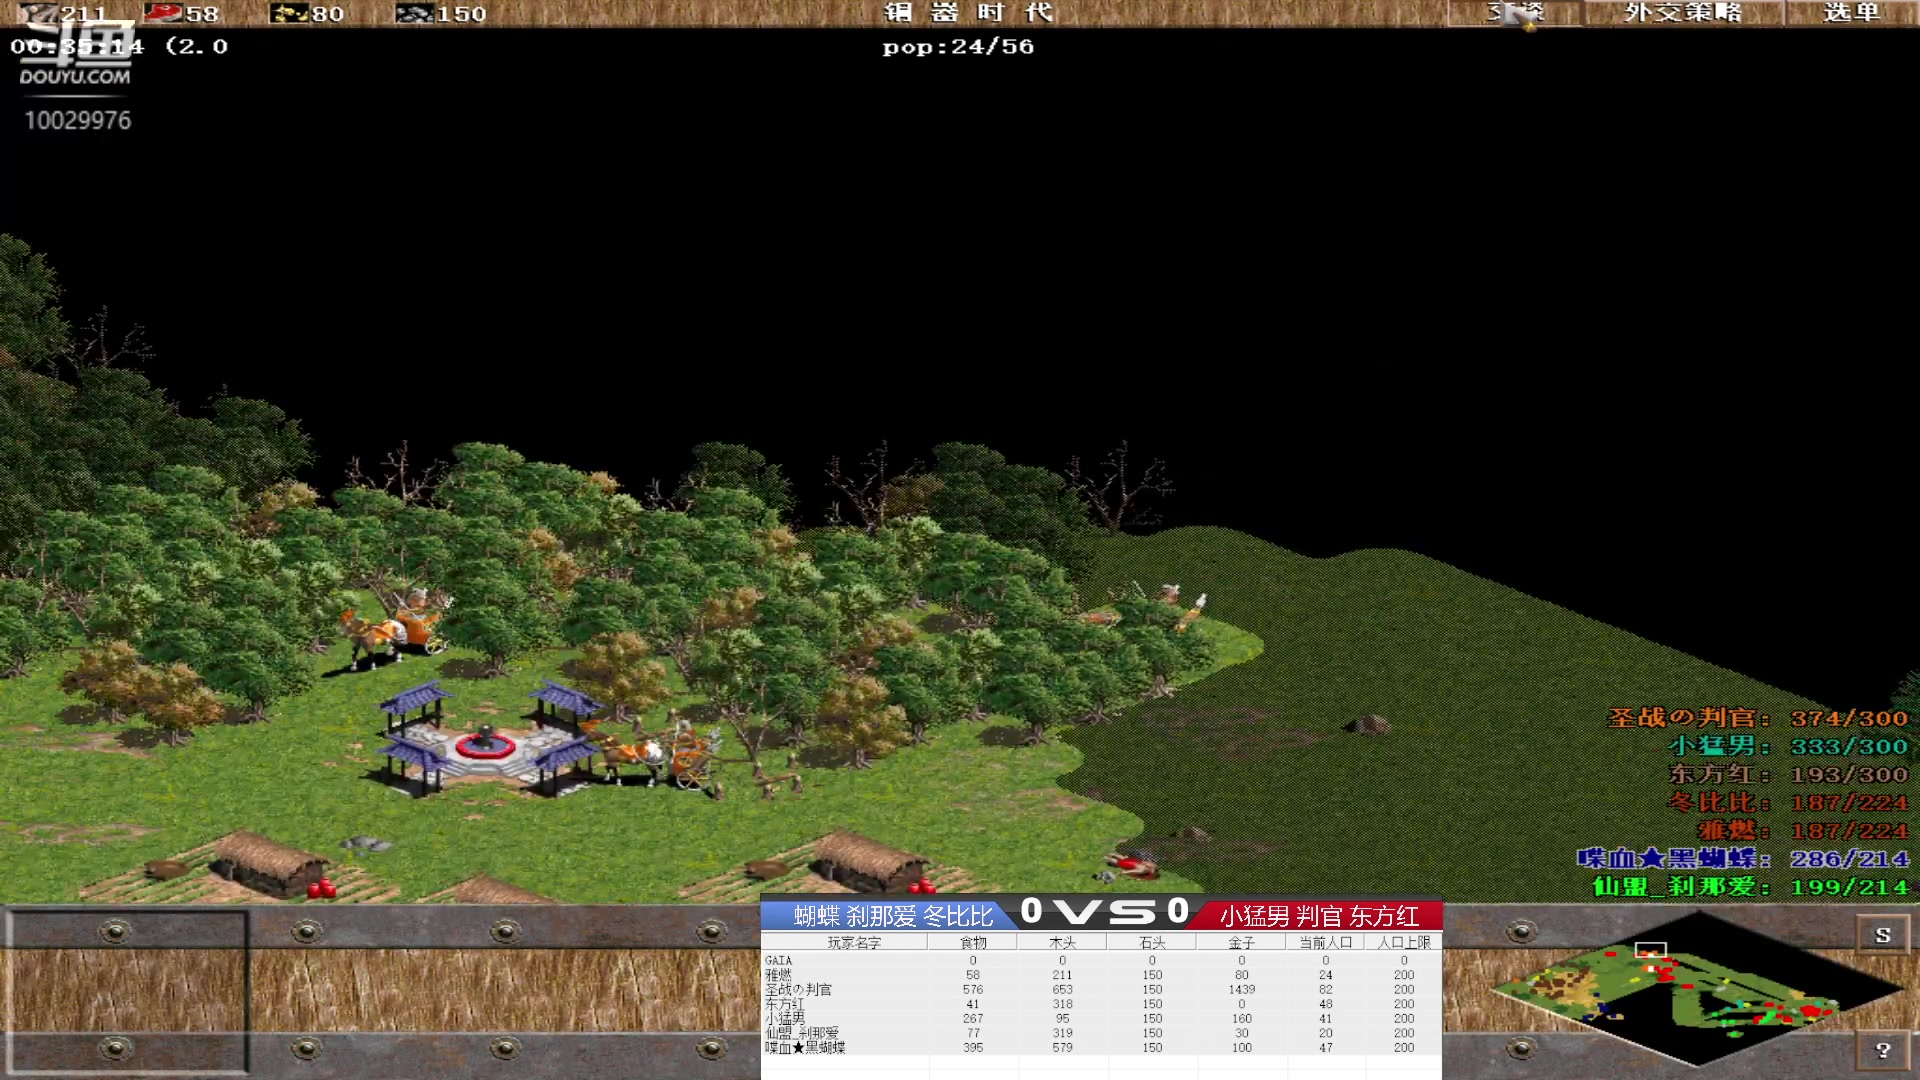Click gold value 1439 in the table
The height and width of the screenshot is (1080, 1920).
pos(1241,989)
